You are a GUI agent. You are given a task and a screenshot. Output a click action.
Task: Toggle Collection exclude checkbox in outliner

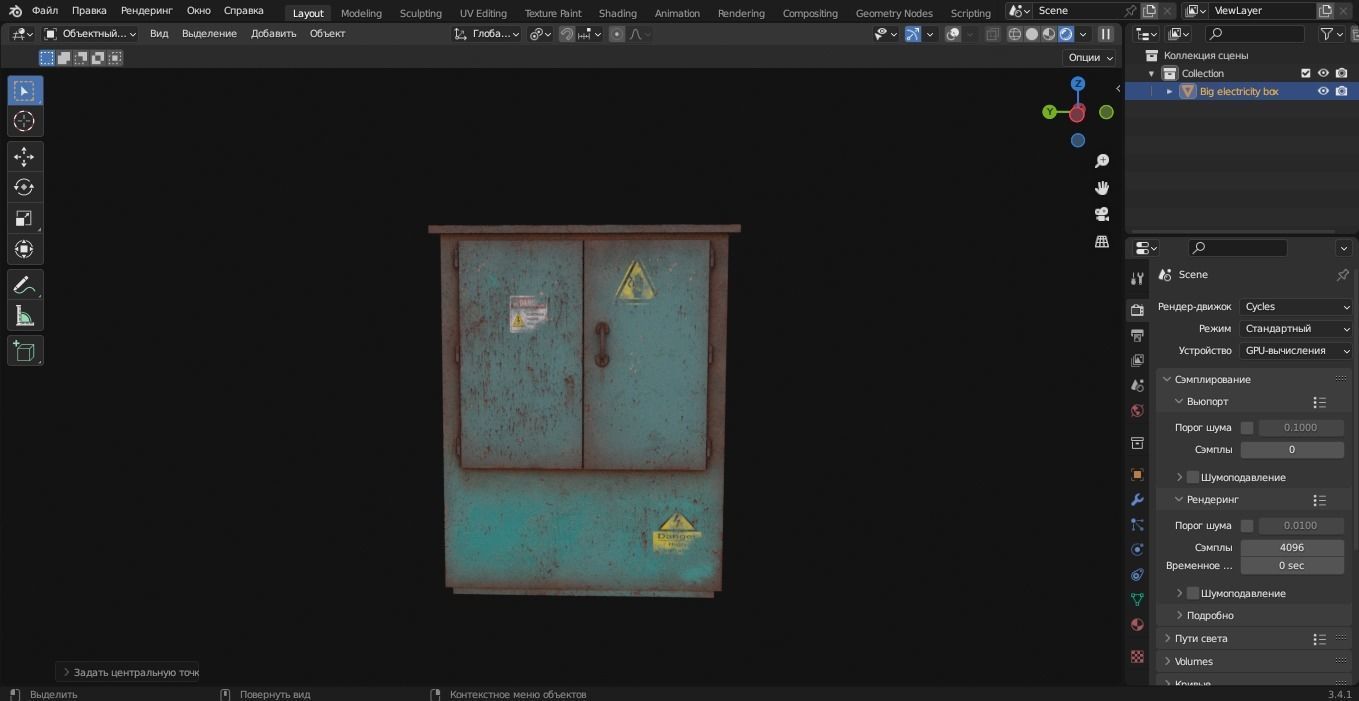click(x=1305, y=73)
